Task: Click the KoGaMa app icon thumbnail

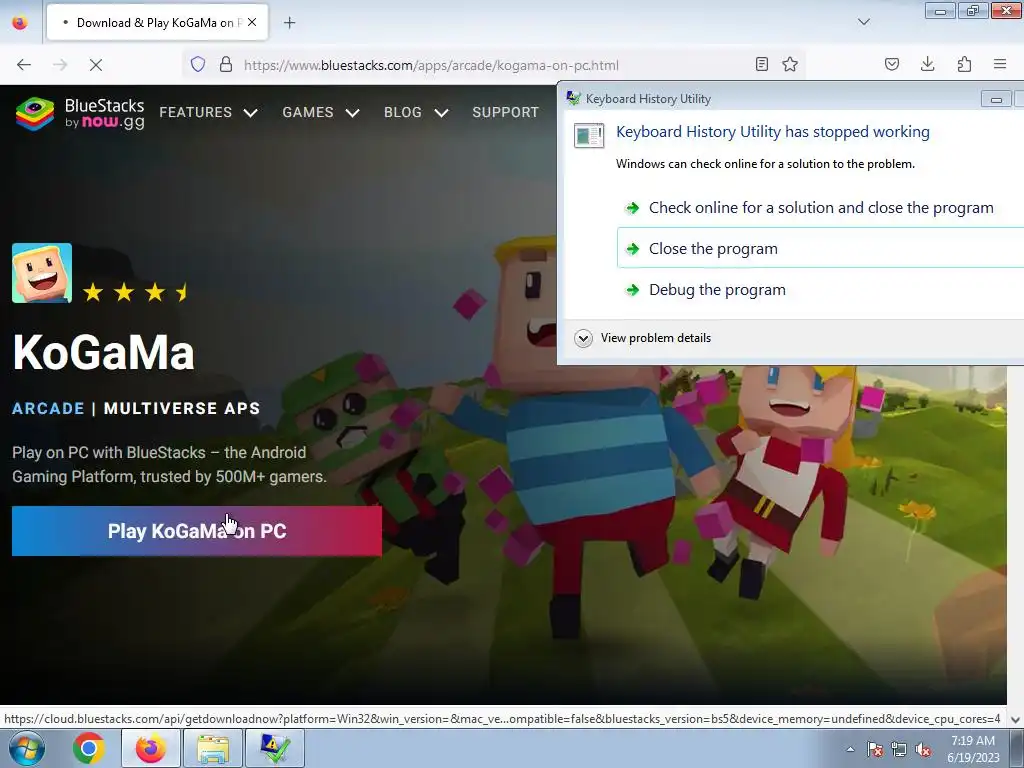Action: [x=42, y=273]
